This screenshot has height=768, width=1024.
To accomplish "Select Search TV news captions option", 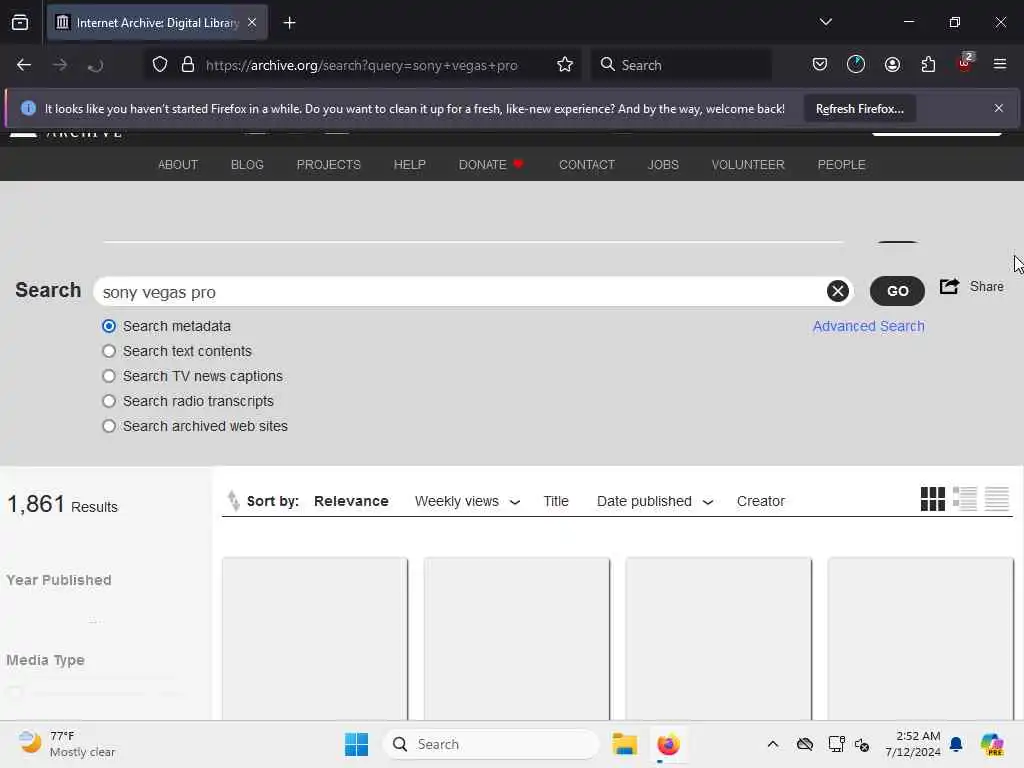I will point(109,376).
